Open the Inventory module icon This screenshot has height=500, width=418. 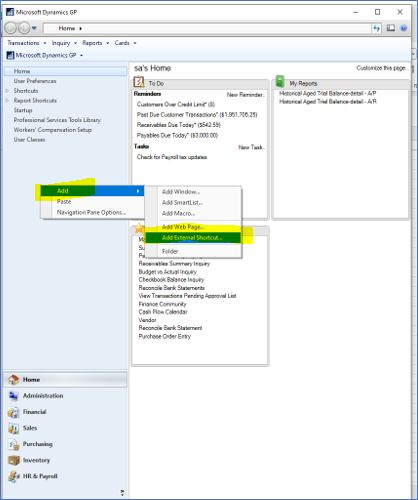click(14, 460)
